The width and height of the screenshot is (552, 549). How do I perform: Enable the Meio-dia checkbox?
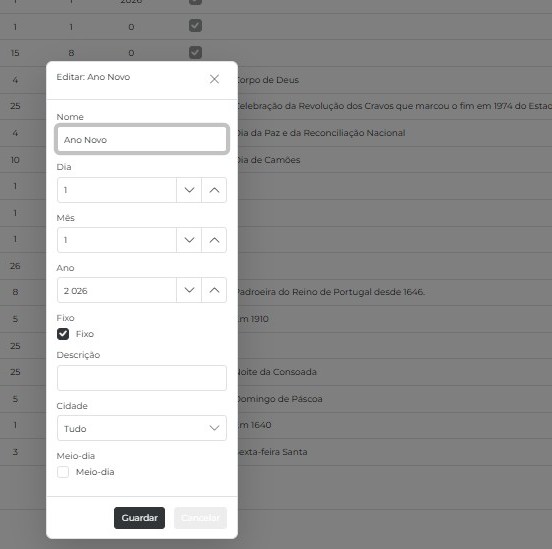click(x=63, y=472)
